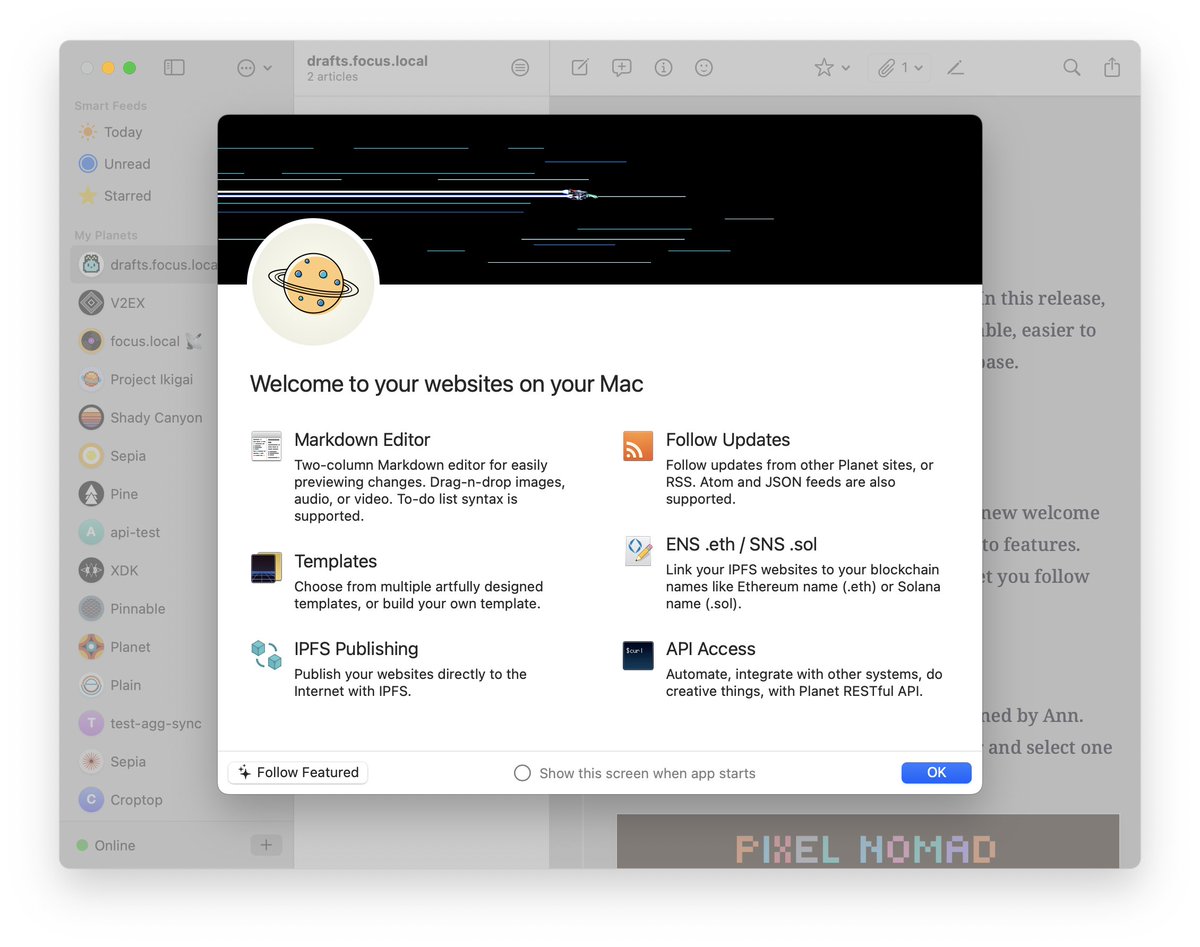Click the article list filter icon
The image size is (1200, 947).
tap(520, 68)
